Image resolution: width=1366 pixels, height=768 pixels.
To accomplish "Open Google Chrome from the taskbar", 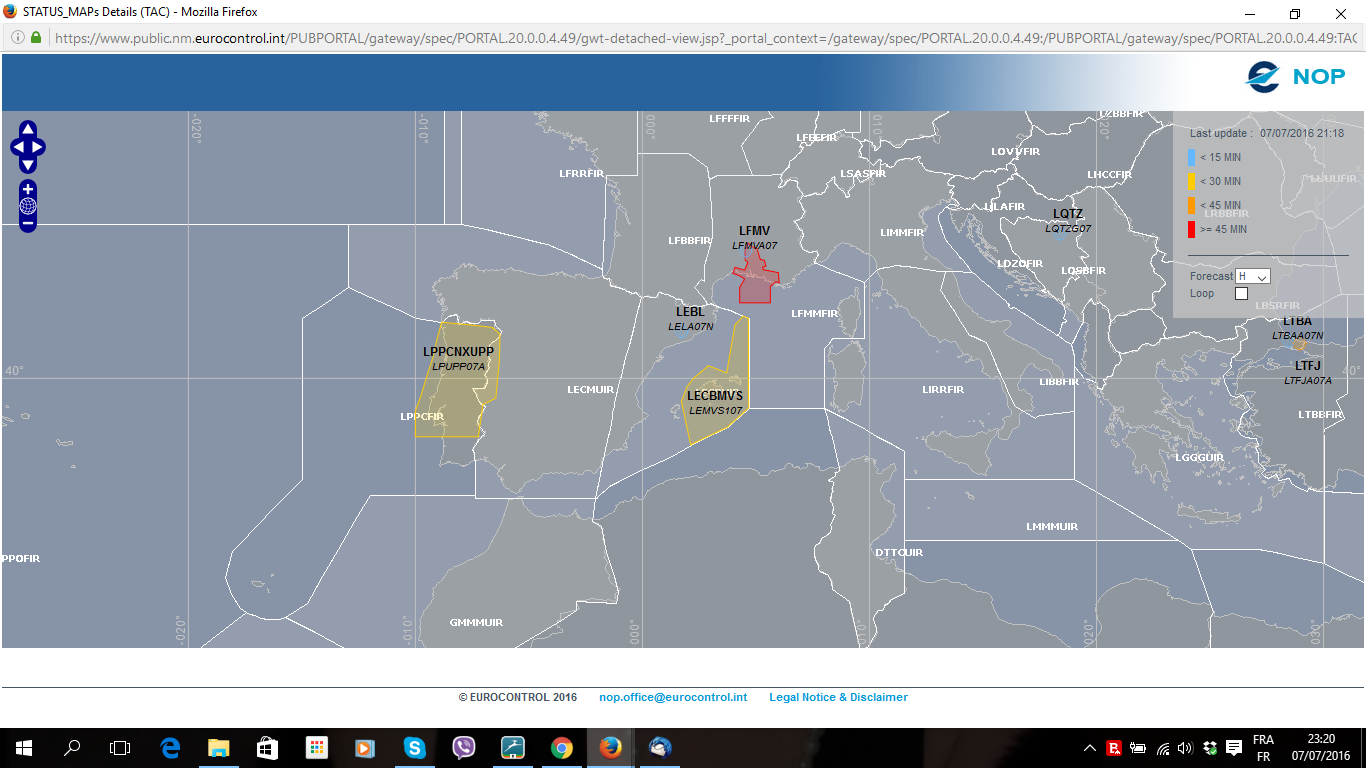I will [561, 747].
